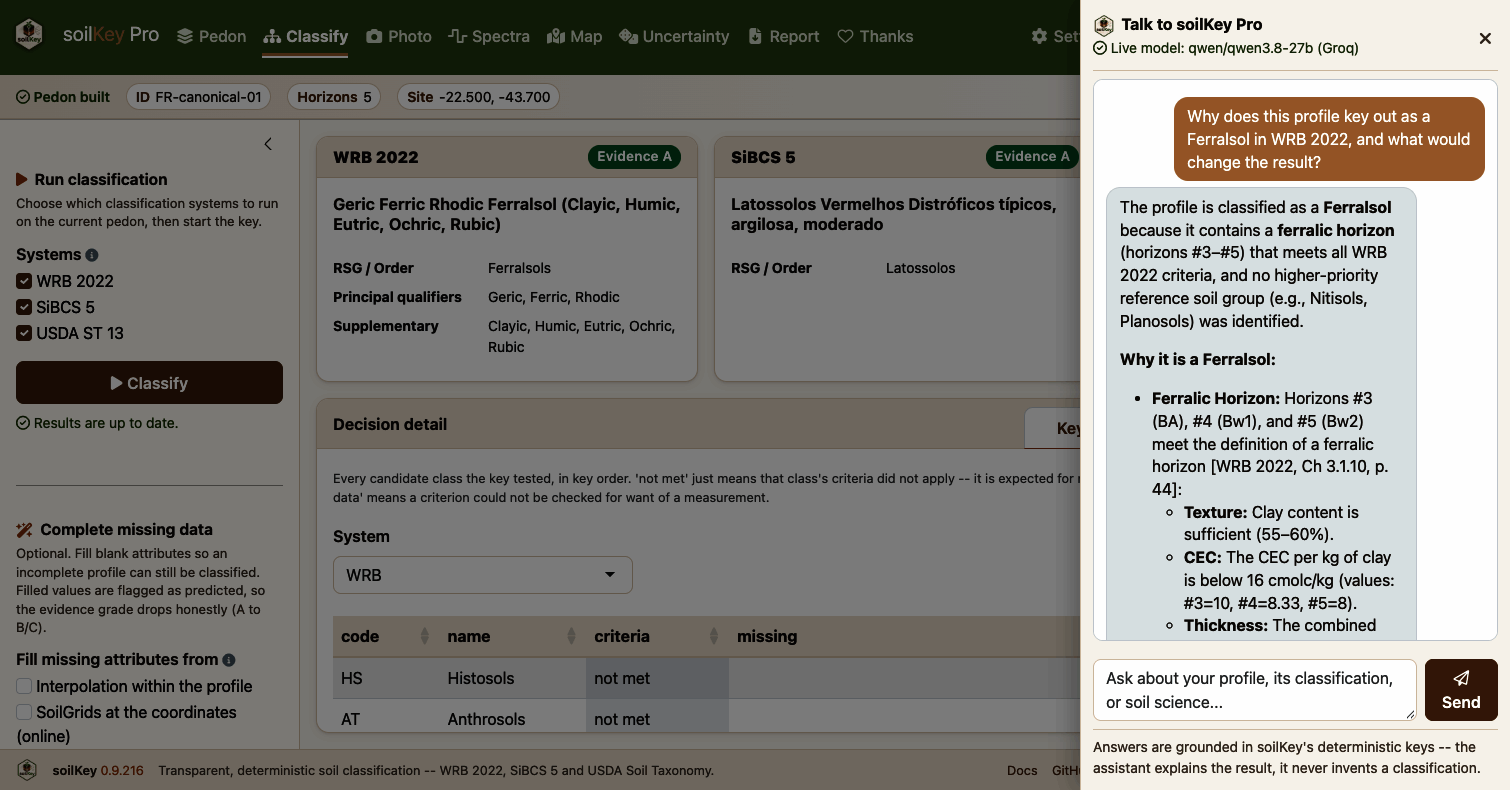Click the Uncertainty dice icon
The image size is (1510, 790).
(x=628, y=36)
